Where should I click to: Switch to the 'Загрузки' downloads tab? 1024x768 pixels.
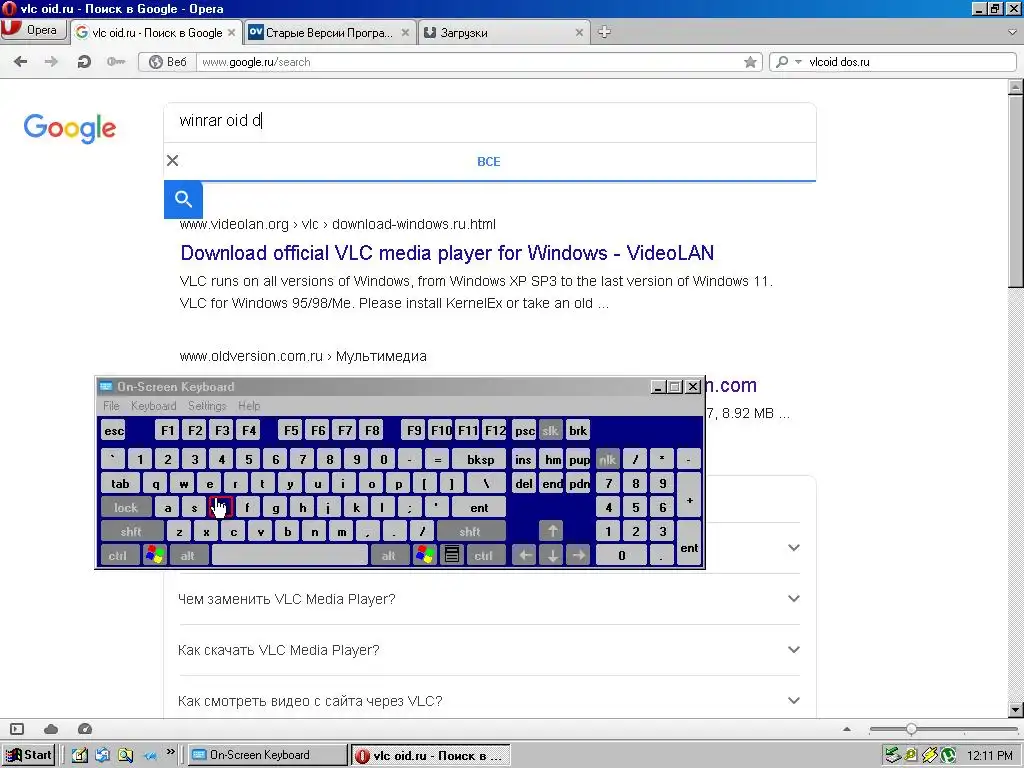504,33
